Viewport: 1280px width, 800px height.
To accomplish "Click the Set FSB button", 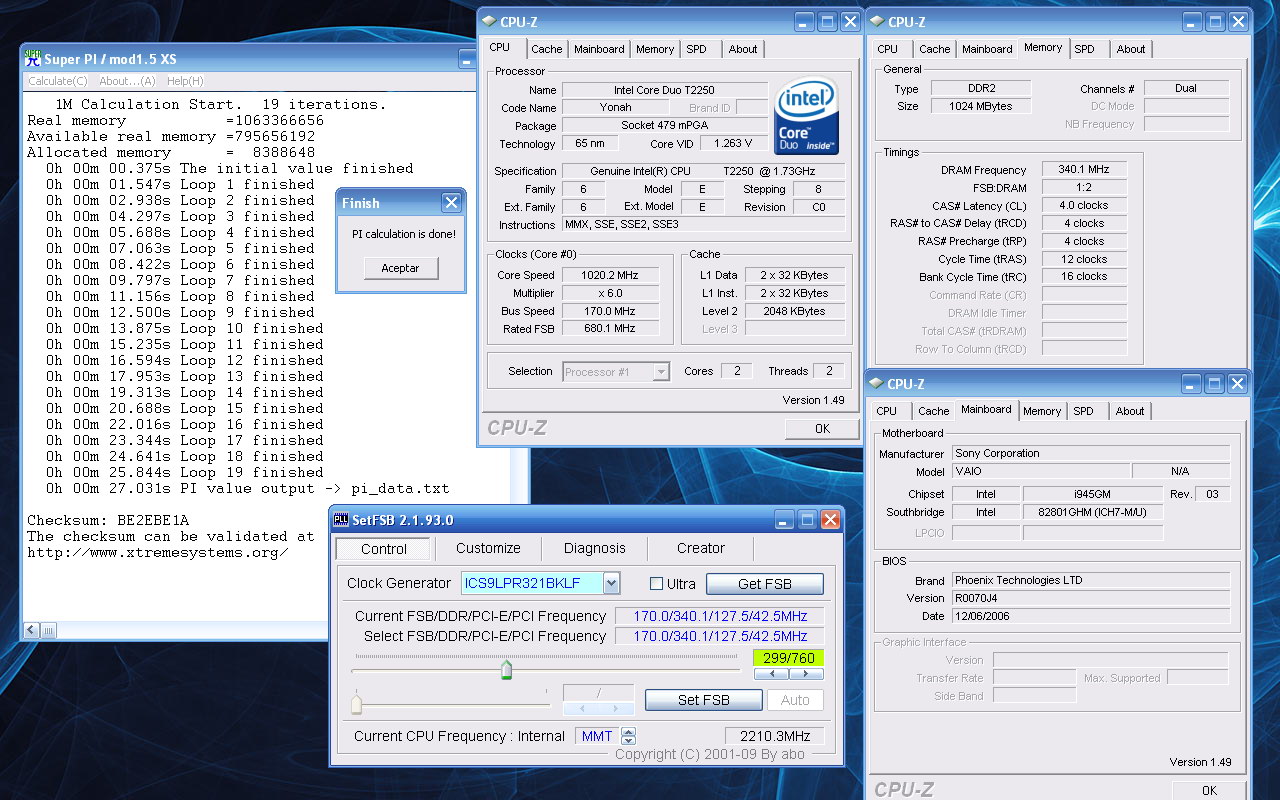I will (x=704, y=700).
